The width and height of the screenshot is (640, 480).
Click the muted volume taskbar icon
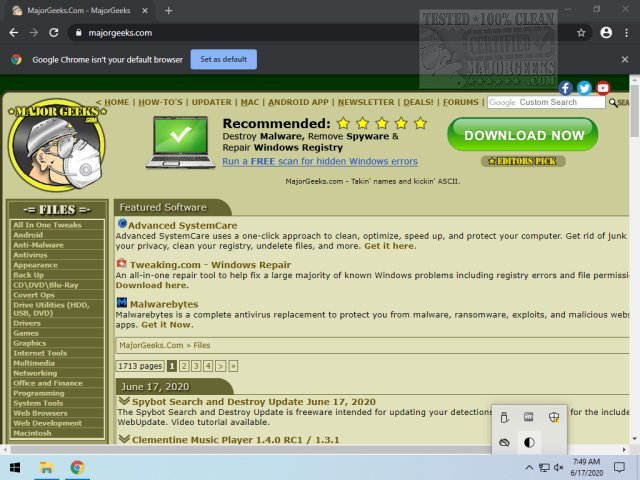pyautogui.click(x=559, y=467)
